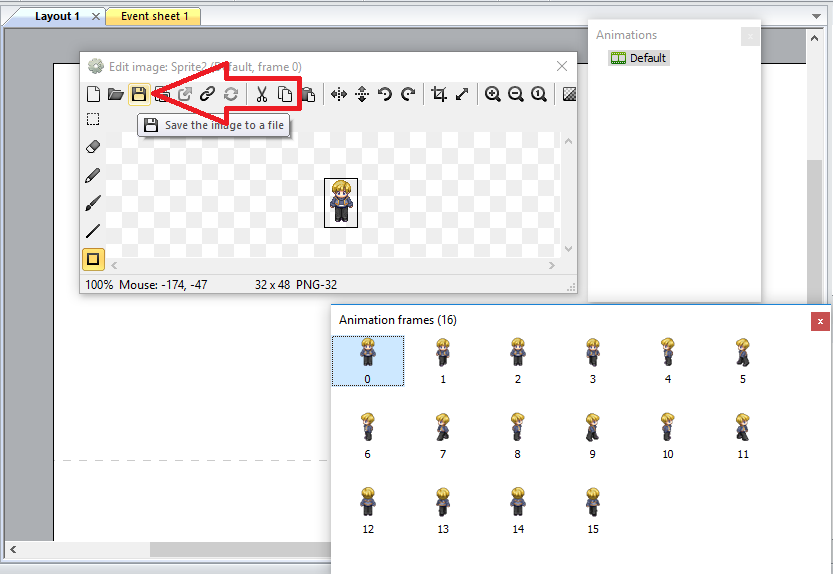Viewport: 833px width, 574px height.
Task: Switch to the Layout 1 tab
Action: (57, 16)
